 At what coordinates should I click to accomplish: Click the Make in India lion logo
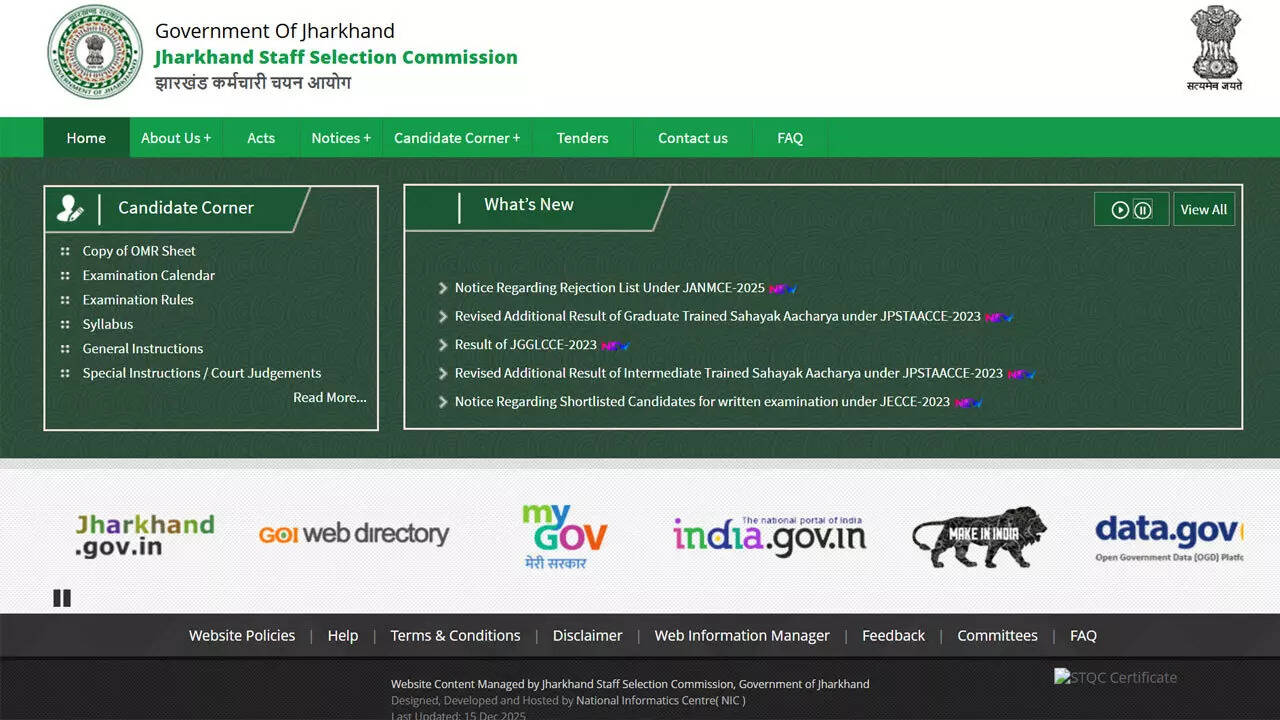pyautogui.click(x=979, y=538)
